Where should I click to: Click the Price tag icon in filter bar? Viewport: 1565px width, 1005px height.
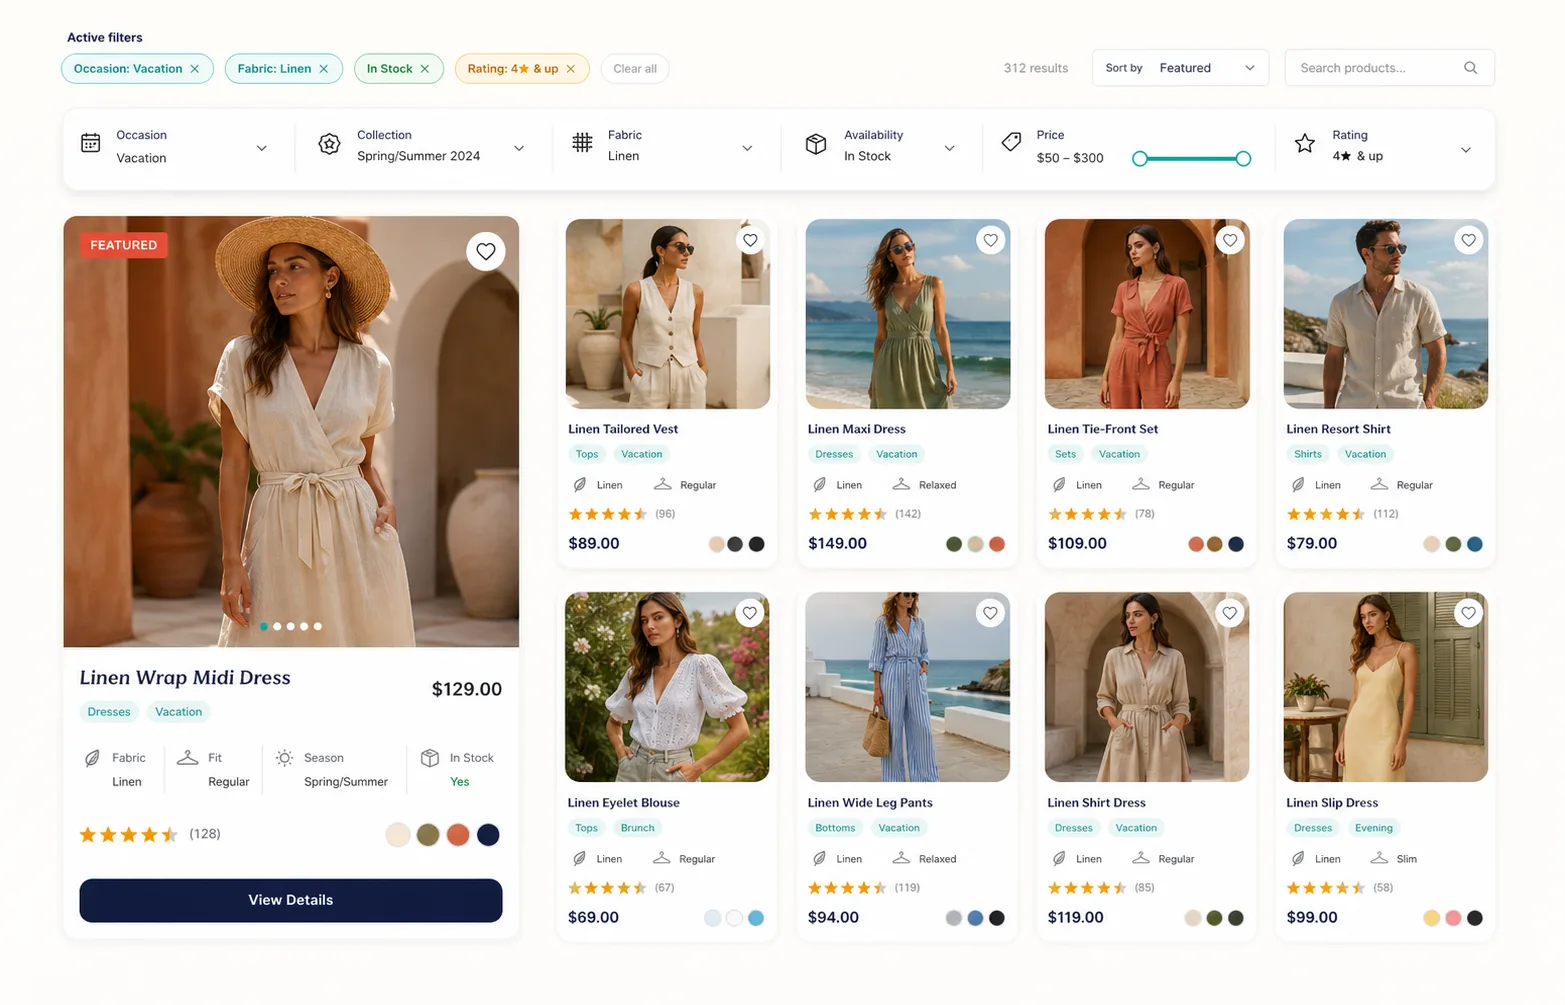(1010, 143)
